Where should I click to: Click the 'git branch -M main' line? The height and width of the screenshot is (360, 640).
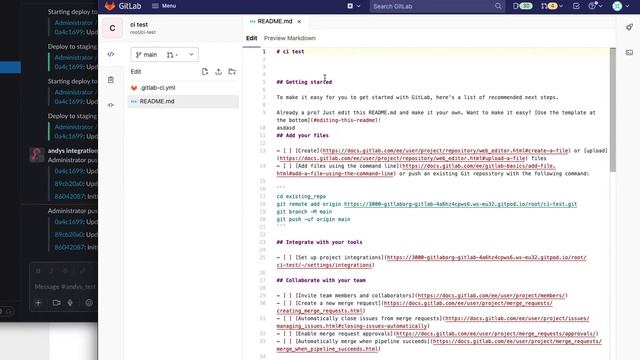tap(304, 212)
